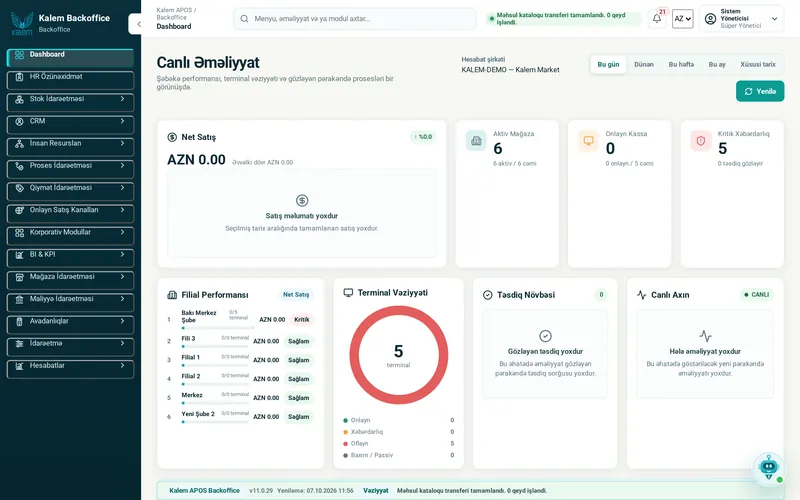Select the Xüsusi tarix tab
The image size is (800, 500).
[x=758, y=65]
